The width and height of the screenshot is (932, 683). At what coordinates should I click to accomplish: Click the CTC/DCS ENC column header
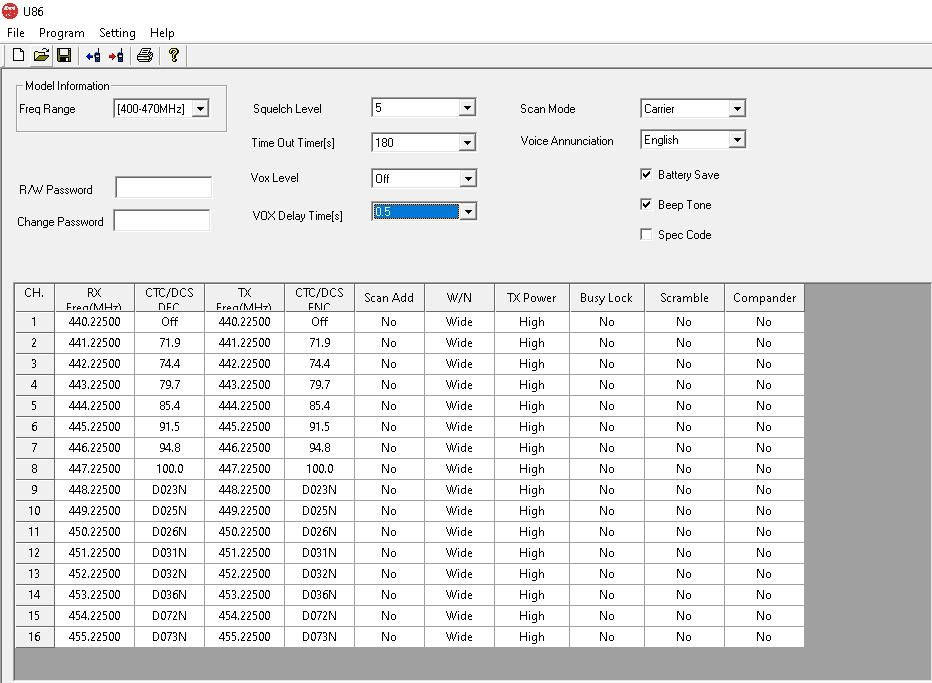[x=320, y=297]
